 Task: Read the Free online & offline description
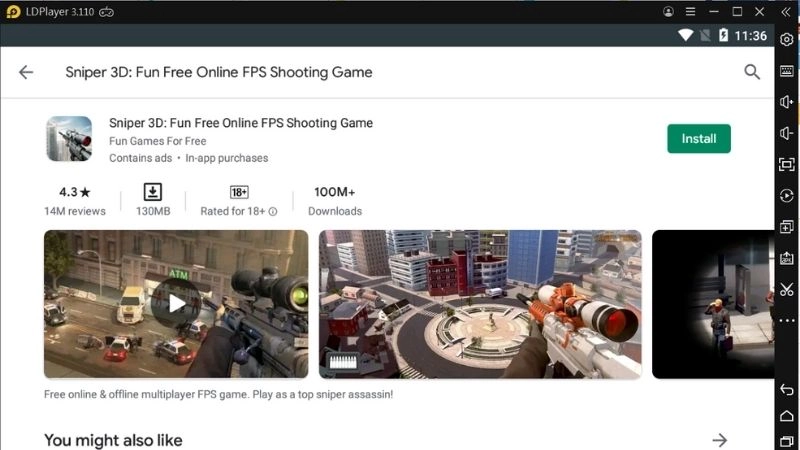[x=218, y=394]
